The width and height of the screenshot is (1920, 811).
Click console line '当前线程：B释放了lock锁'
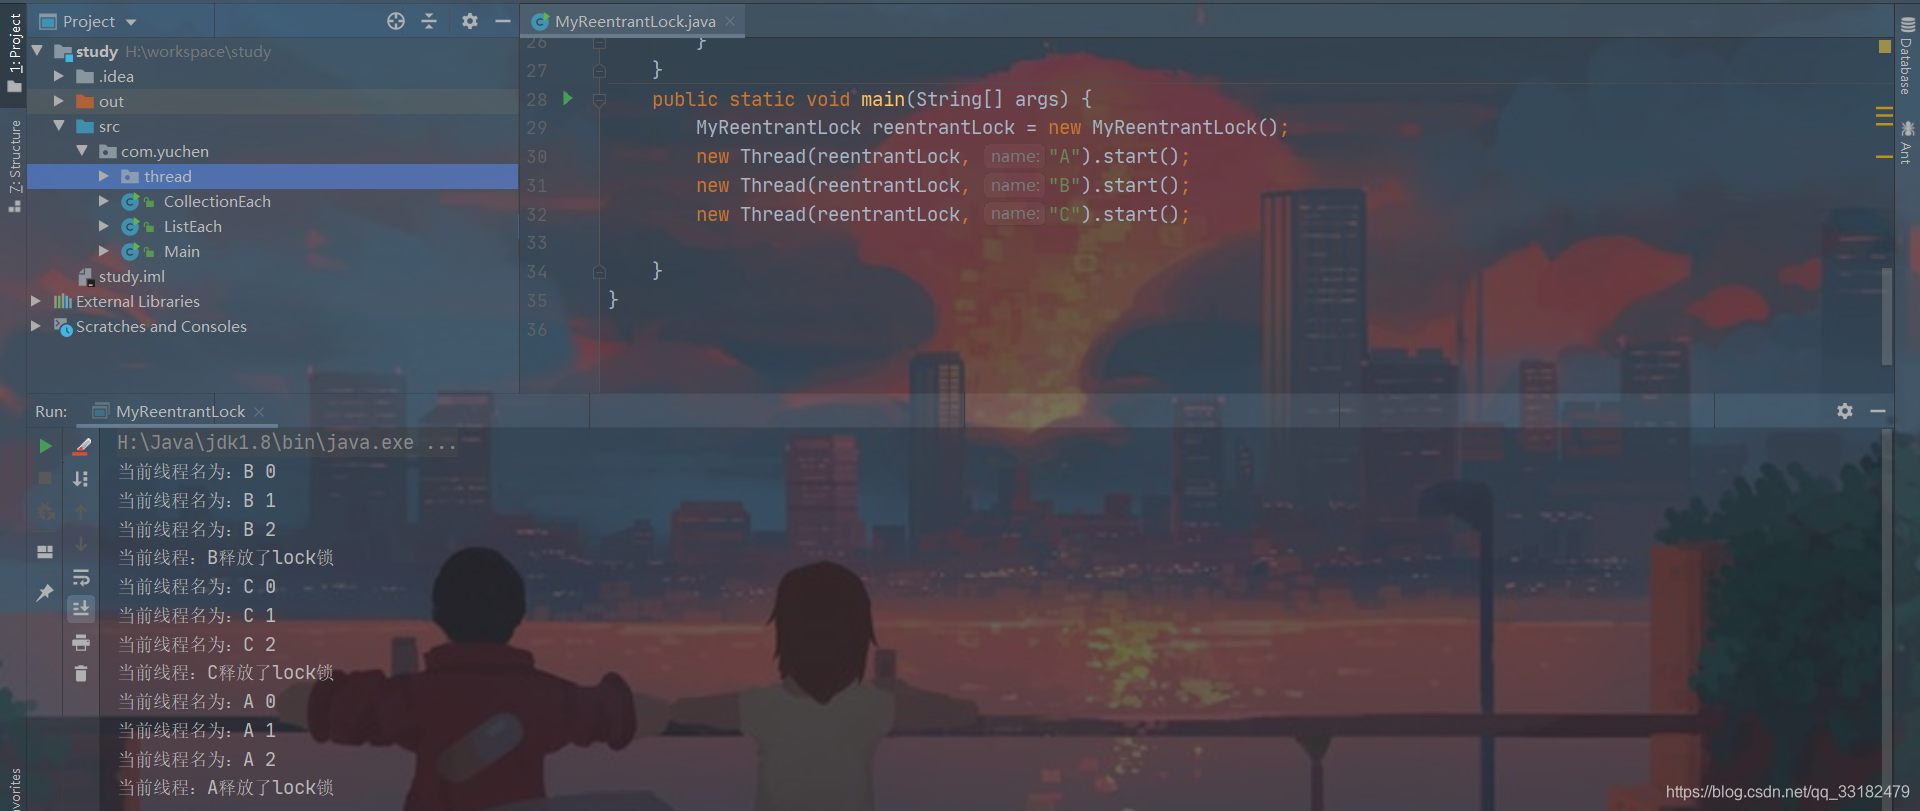tap(226, 558)
